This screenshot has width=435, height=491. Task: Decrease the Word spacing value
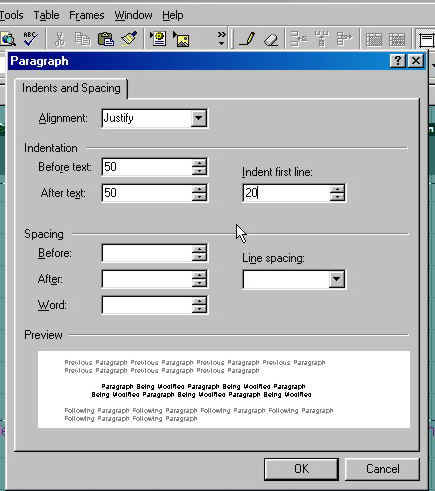click(199, 310)
